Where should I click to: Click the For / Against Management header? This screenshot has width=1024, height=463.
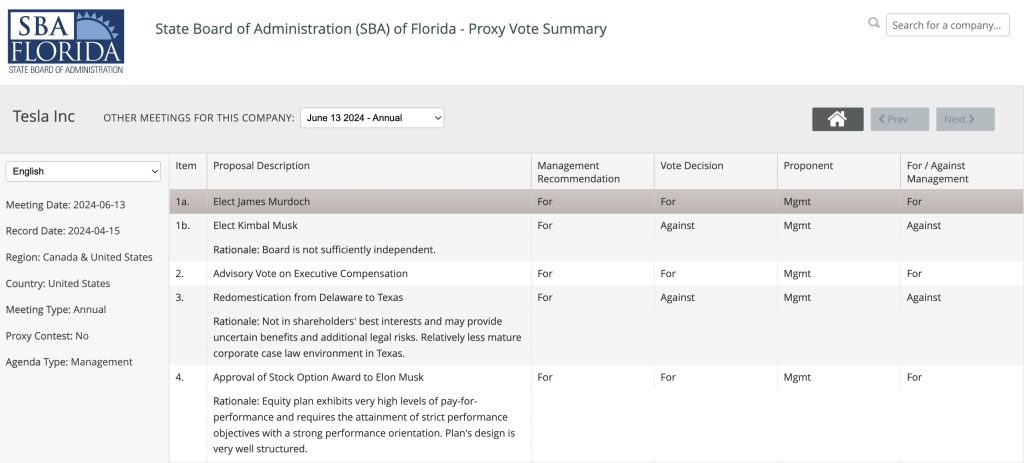pos(938,172)
